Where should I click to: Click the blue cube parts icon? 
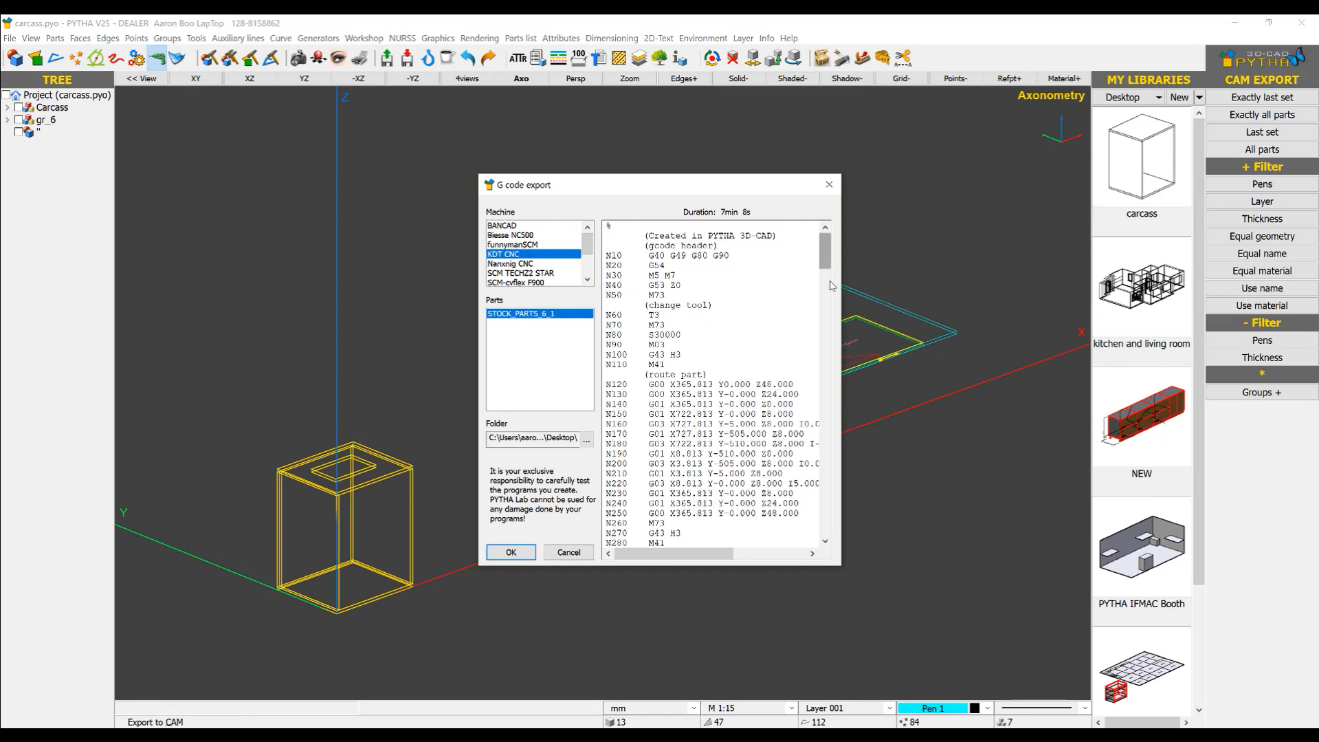coord(14,58)
